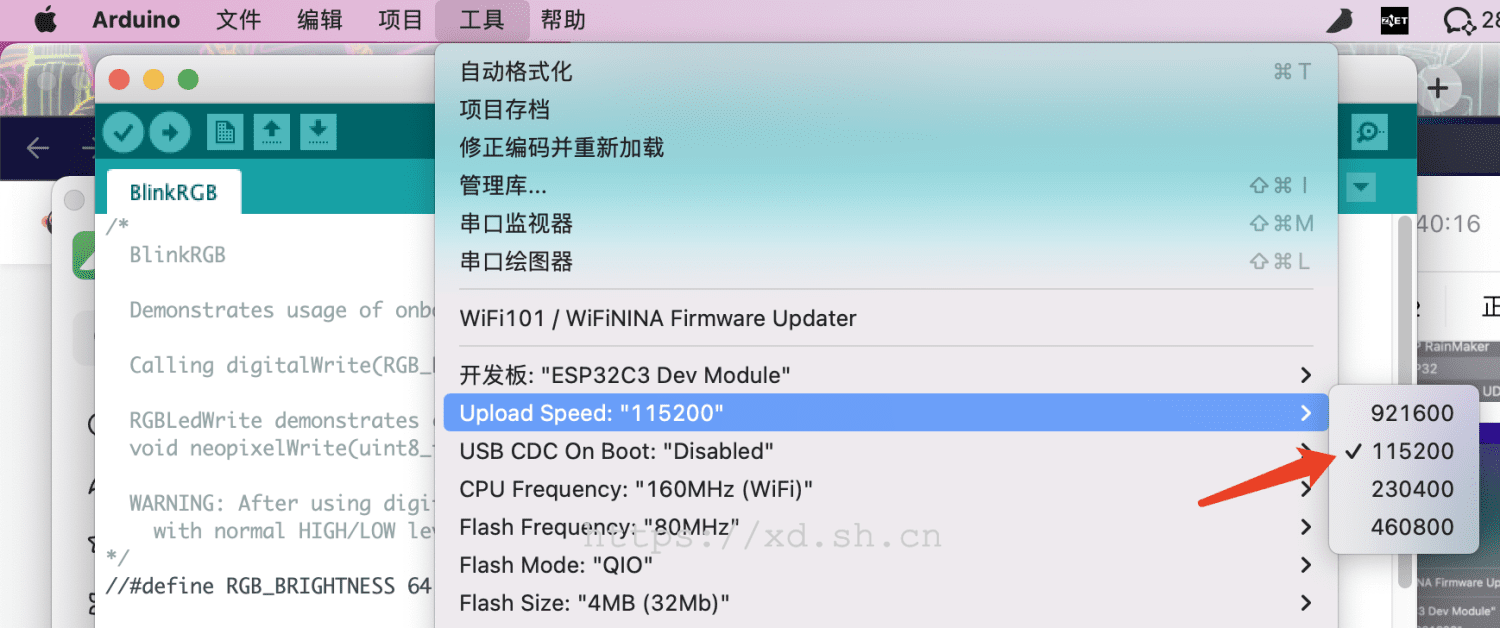The image size is (1500, 628).
Task: Pick upload speed 460800
Action: (1404, 527)
